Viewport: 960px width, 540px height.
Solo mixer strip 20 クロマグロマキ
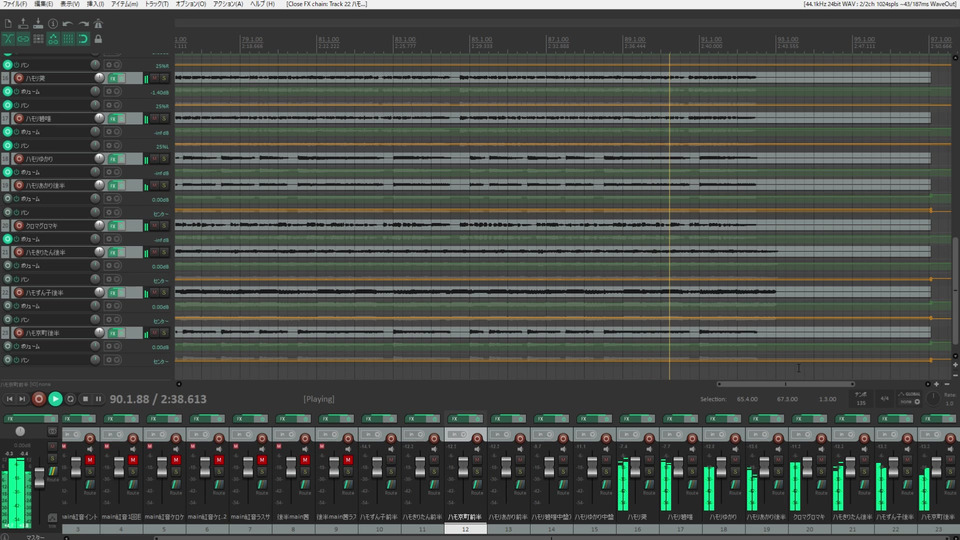(x=821, y=471)
